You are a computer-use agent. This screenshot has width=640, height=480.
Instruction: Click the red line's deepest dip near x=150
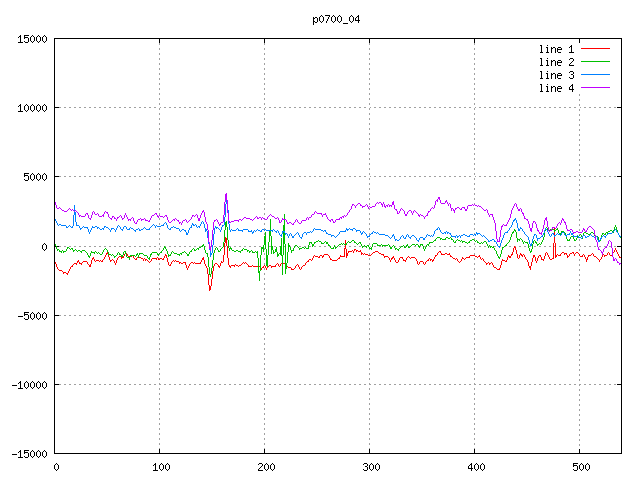coord(210,289)
